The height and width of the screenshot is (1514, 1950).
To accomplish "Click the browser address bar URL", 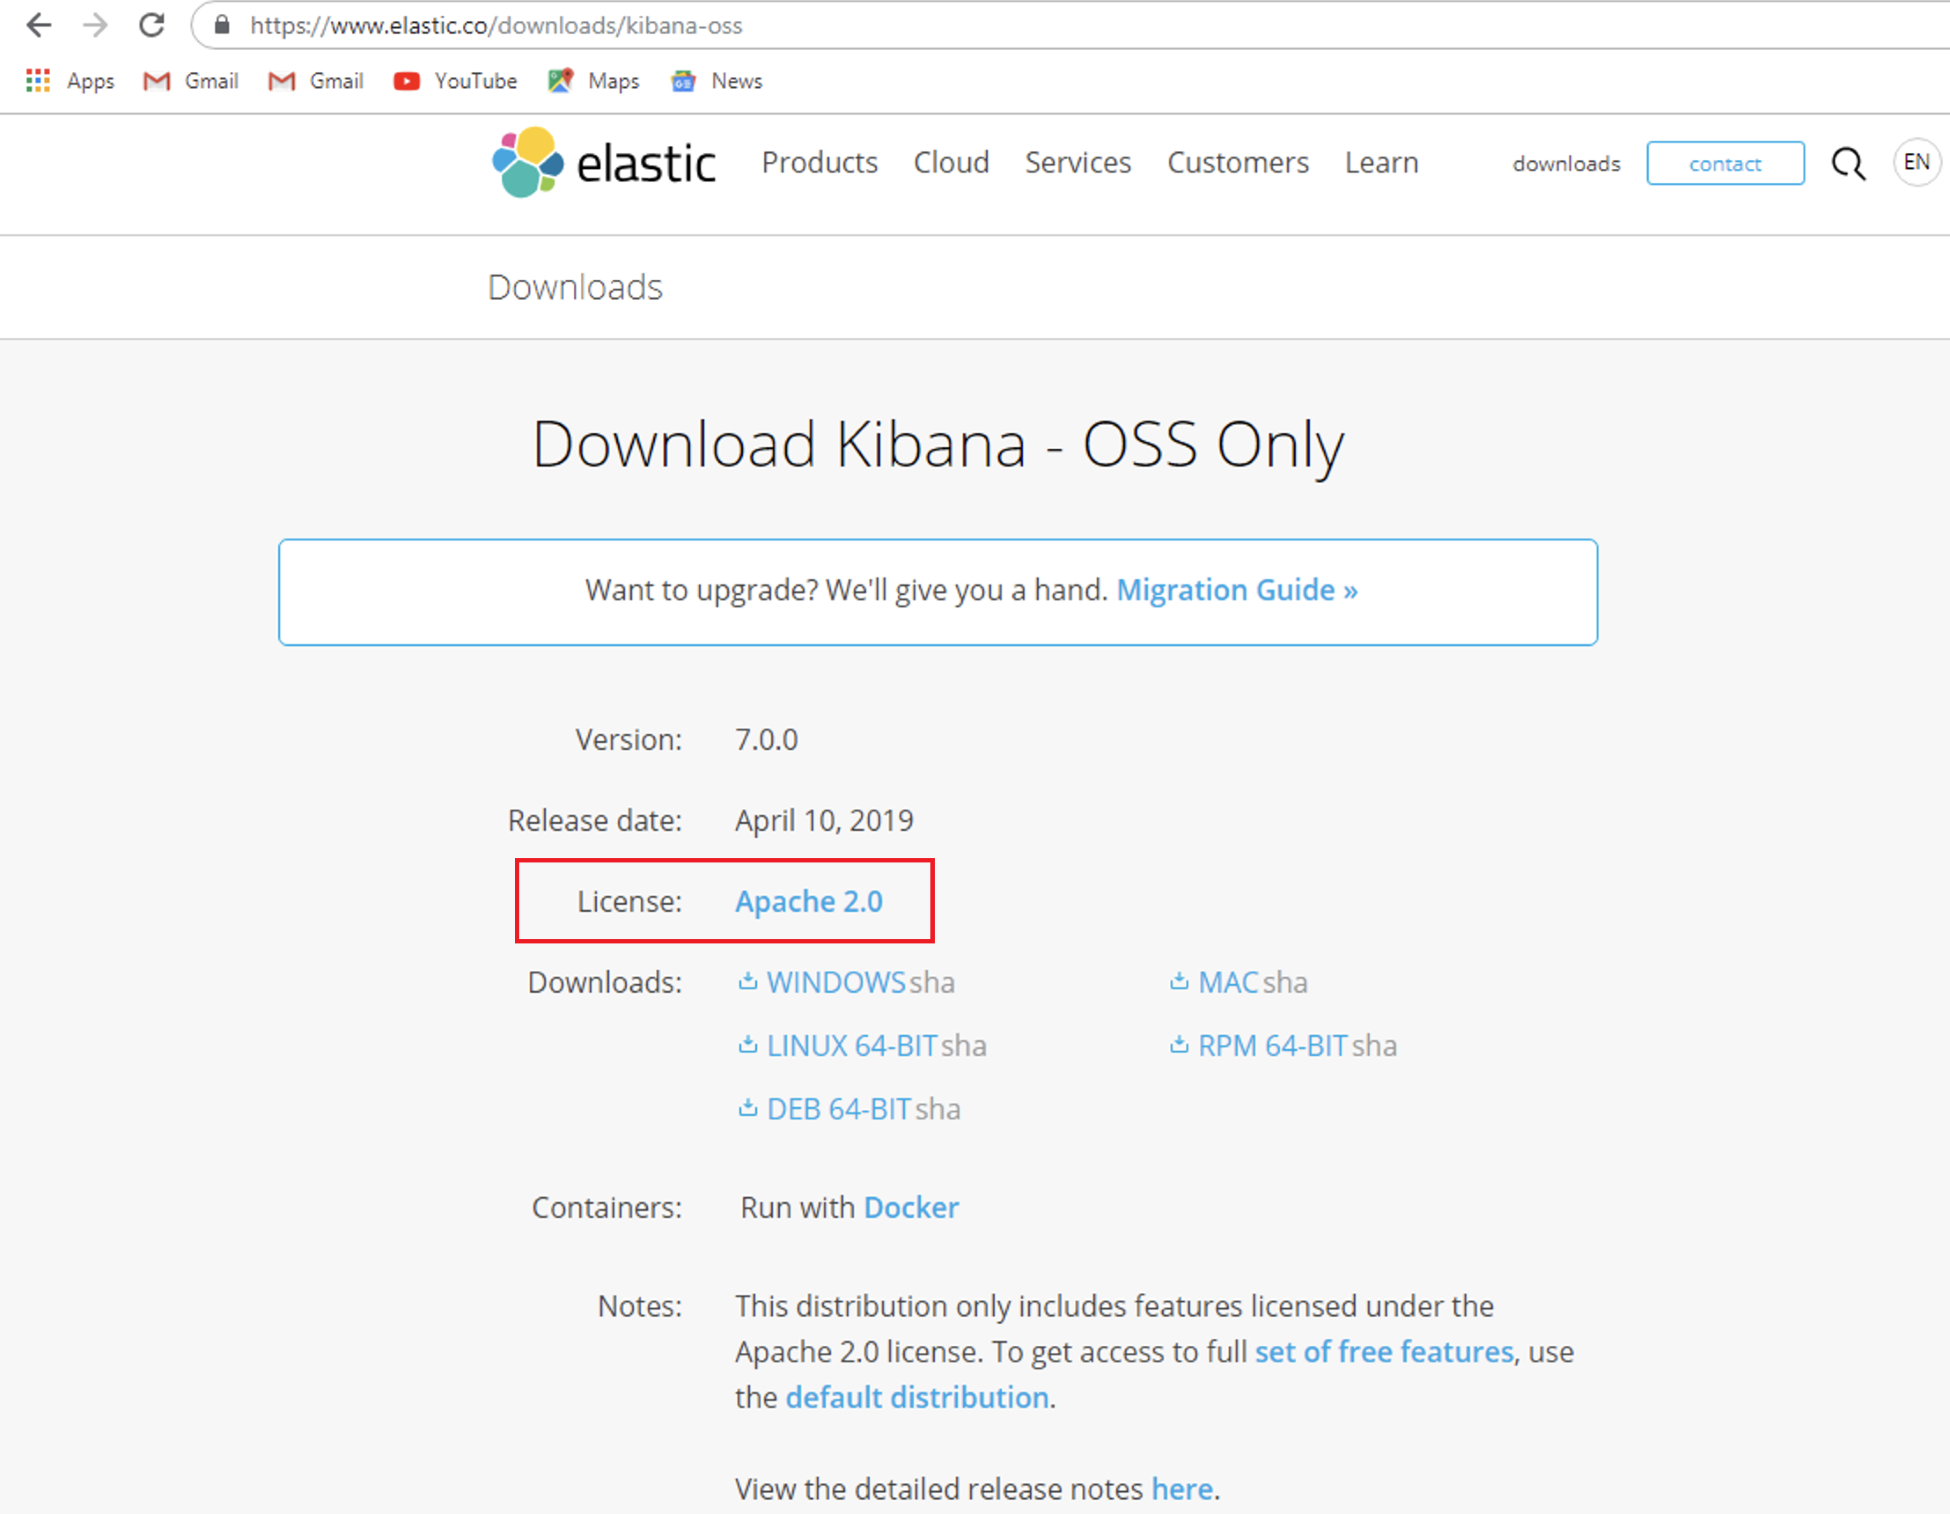I will (496, 25).
